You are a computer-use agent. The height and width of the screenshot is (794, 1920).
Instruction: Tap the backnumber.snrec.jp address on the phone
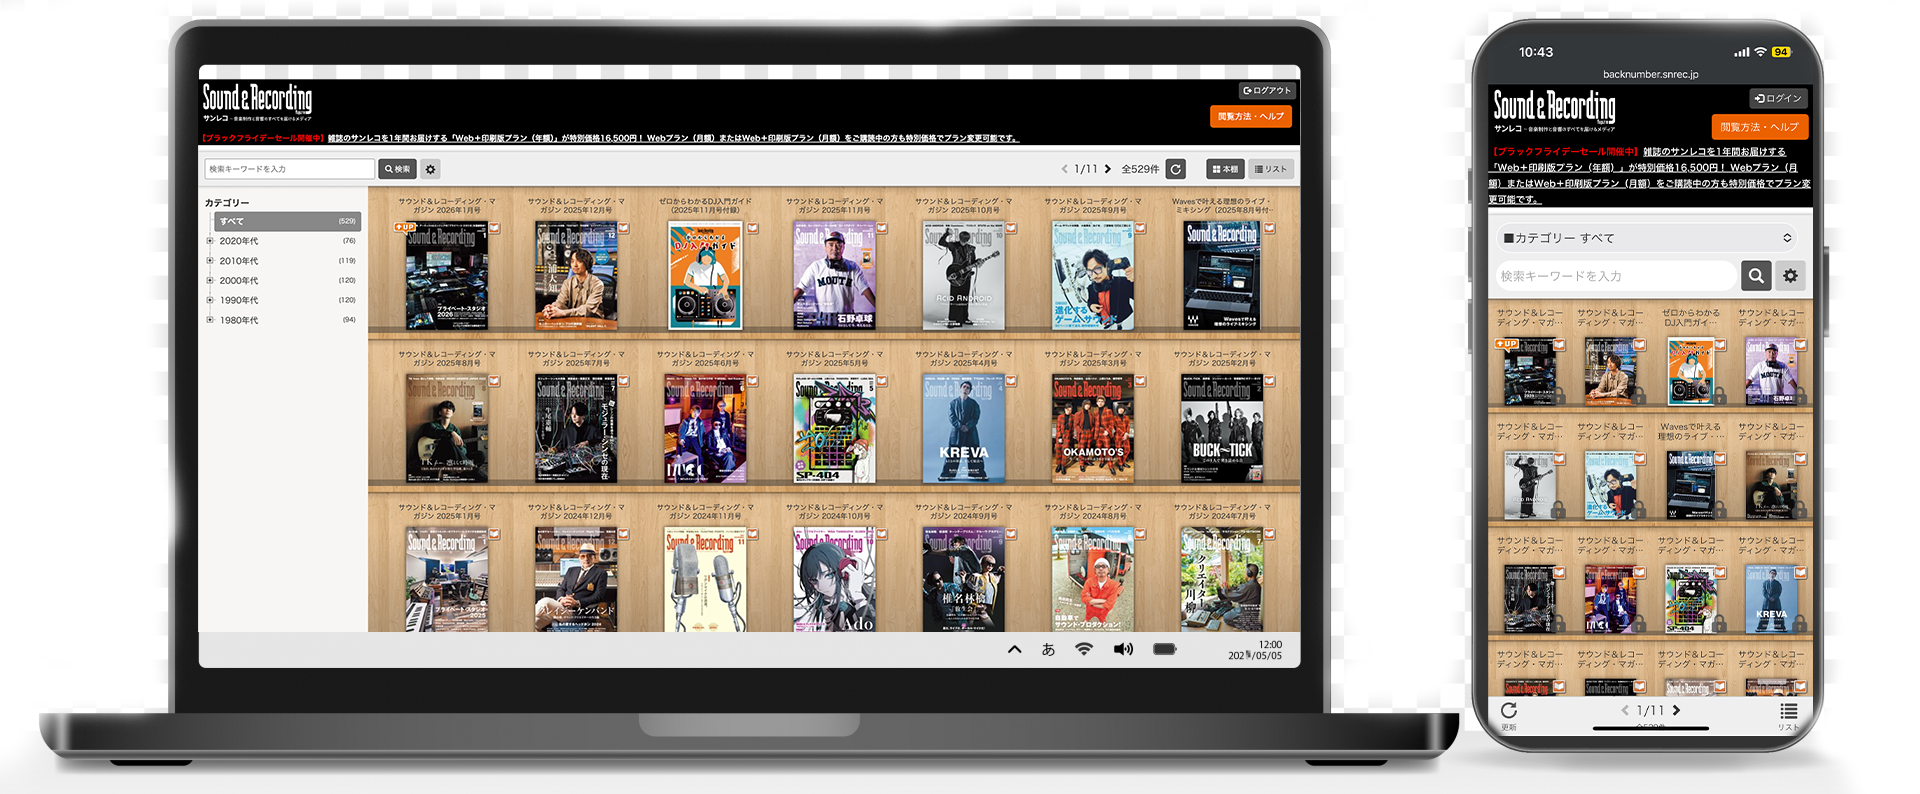pyautogui.click(x=1651, y=74)
